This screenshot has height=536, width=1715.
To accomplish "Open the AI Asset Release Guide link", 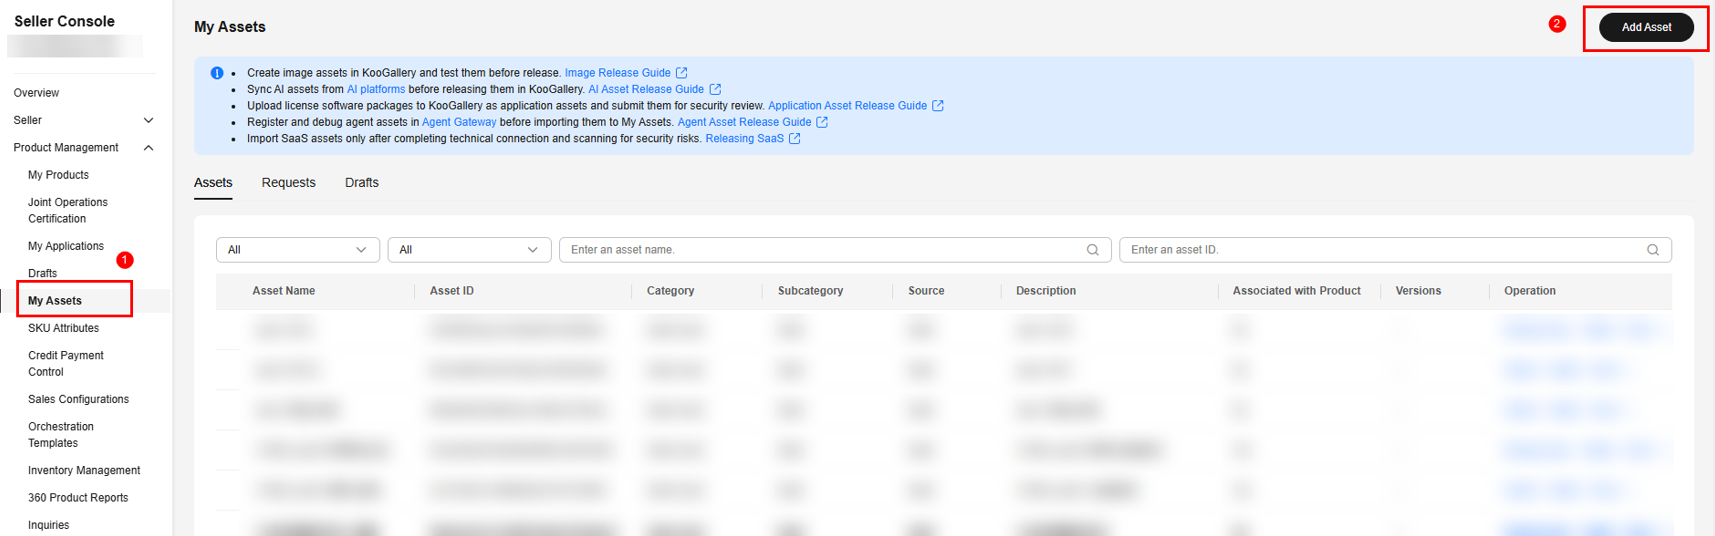I will coord(646,89).
